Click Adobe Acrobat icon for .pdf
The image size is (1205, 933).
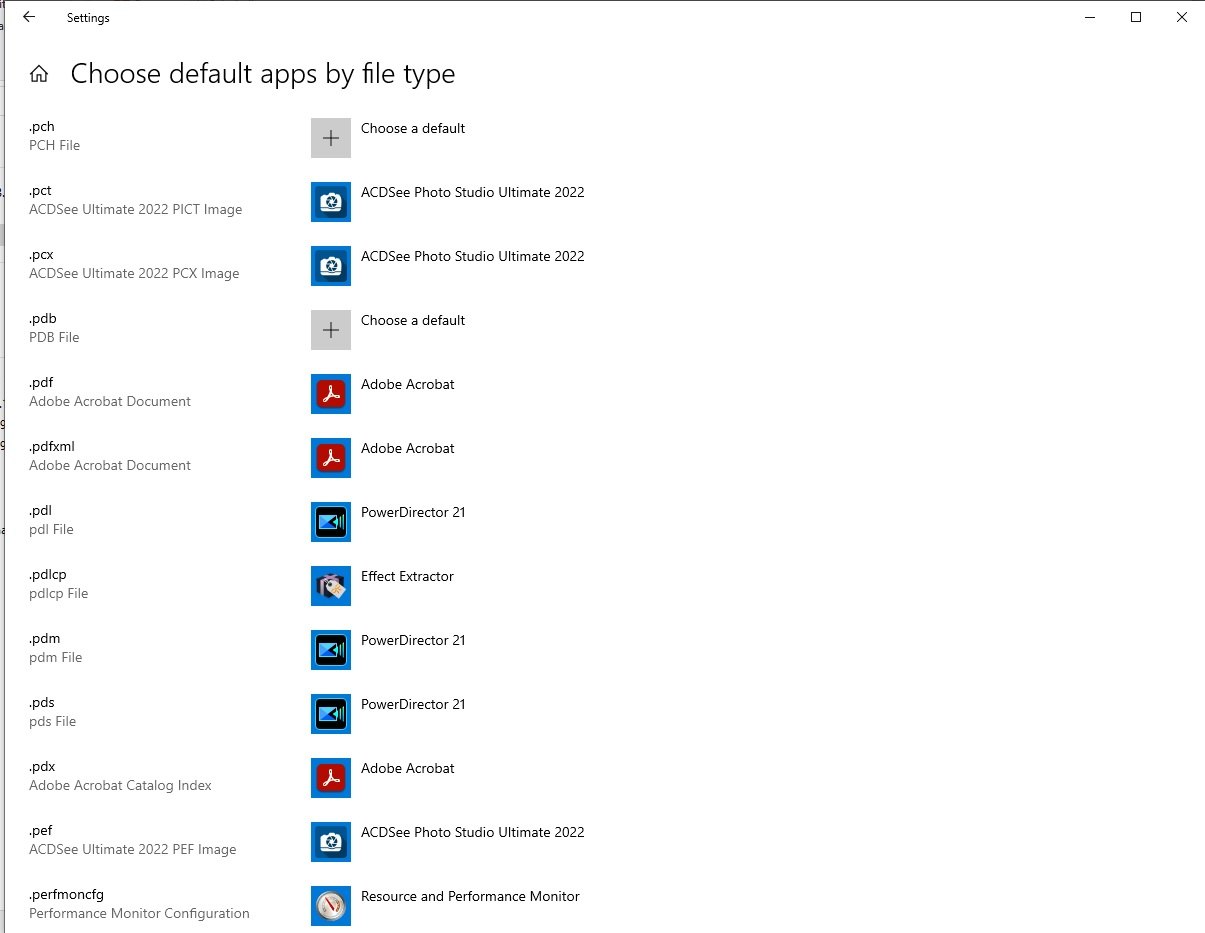pyautogui.click(x=331, y=394)
